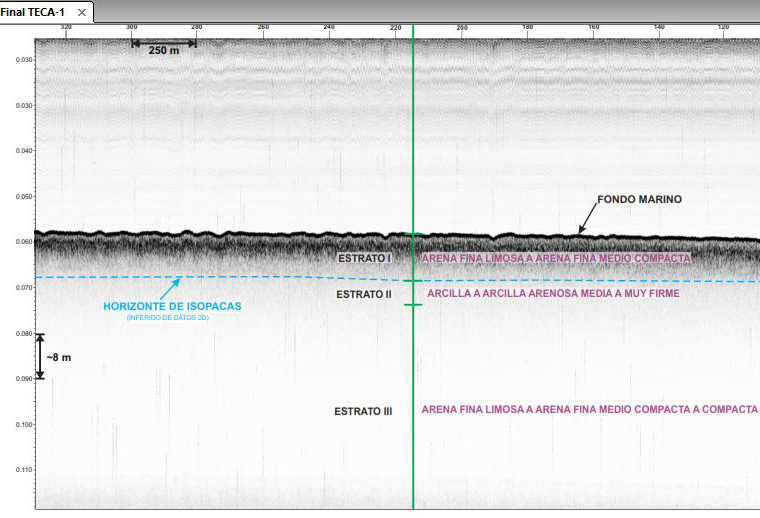The image size is (760, 518).
Task: Click the FONDO MARINO label
Action: [x=639, y=199]
